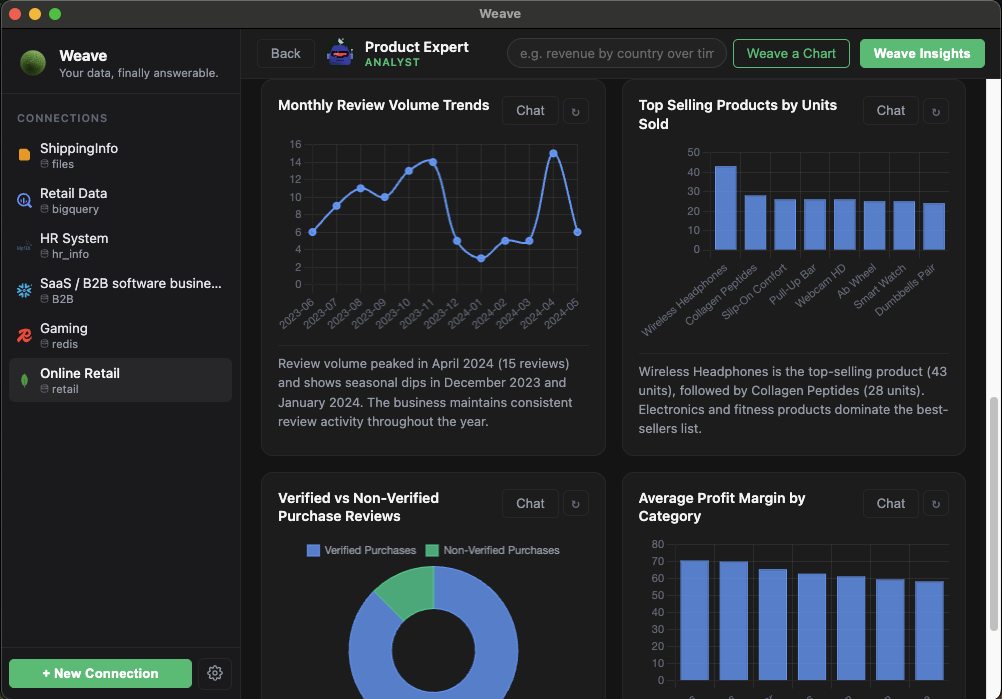
Task: Refresh the Monthly Review Volume Trends chart
Action: (x=575, y=112)
